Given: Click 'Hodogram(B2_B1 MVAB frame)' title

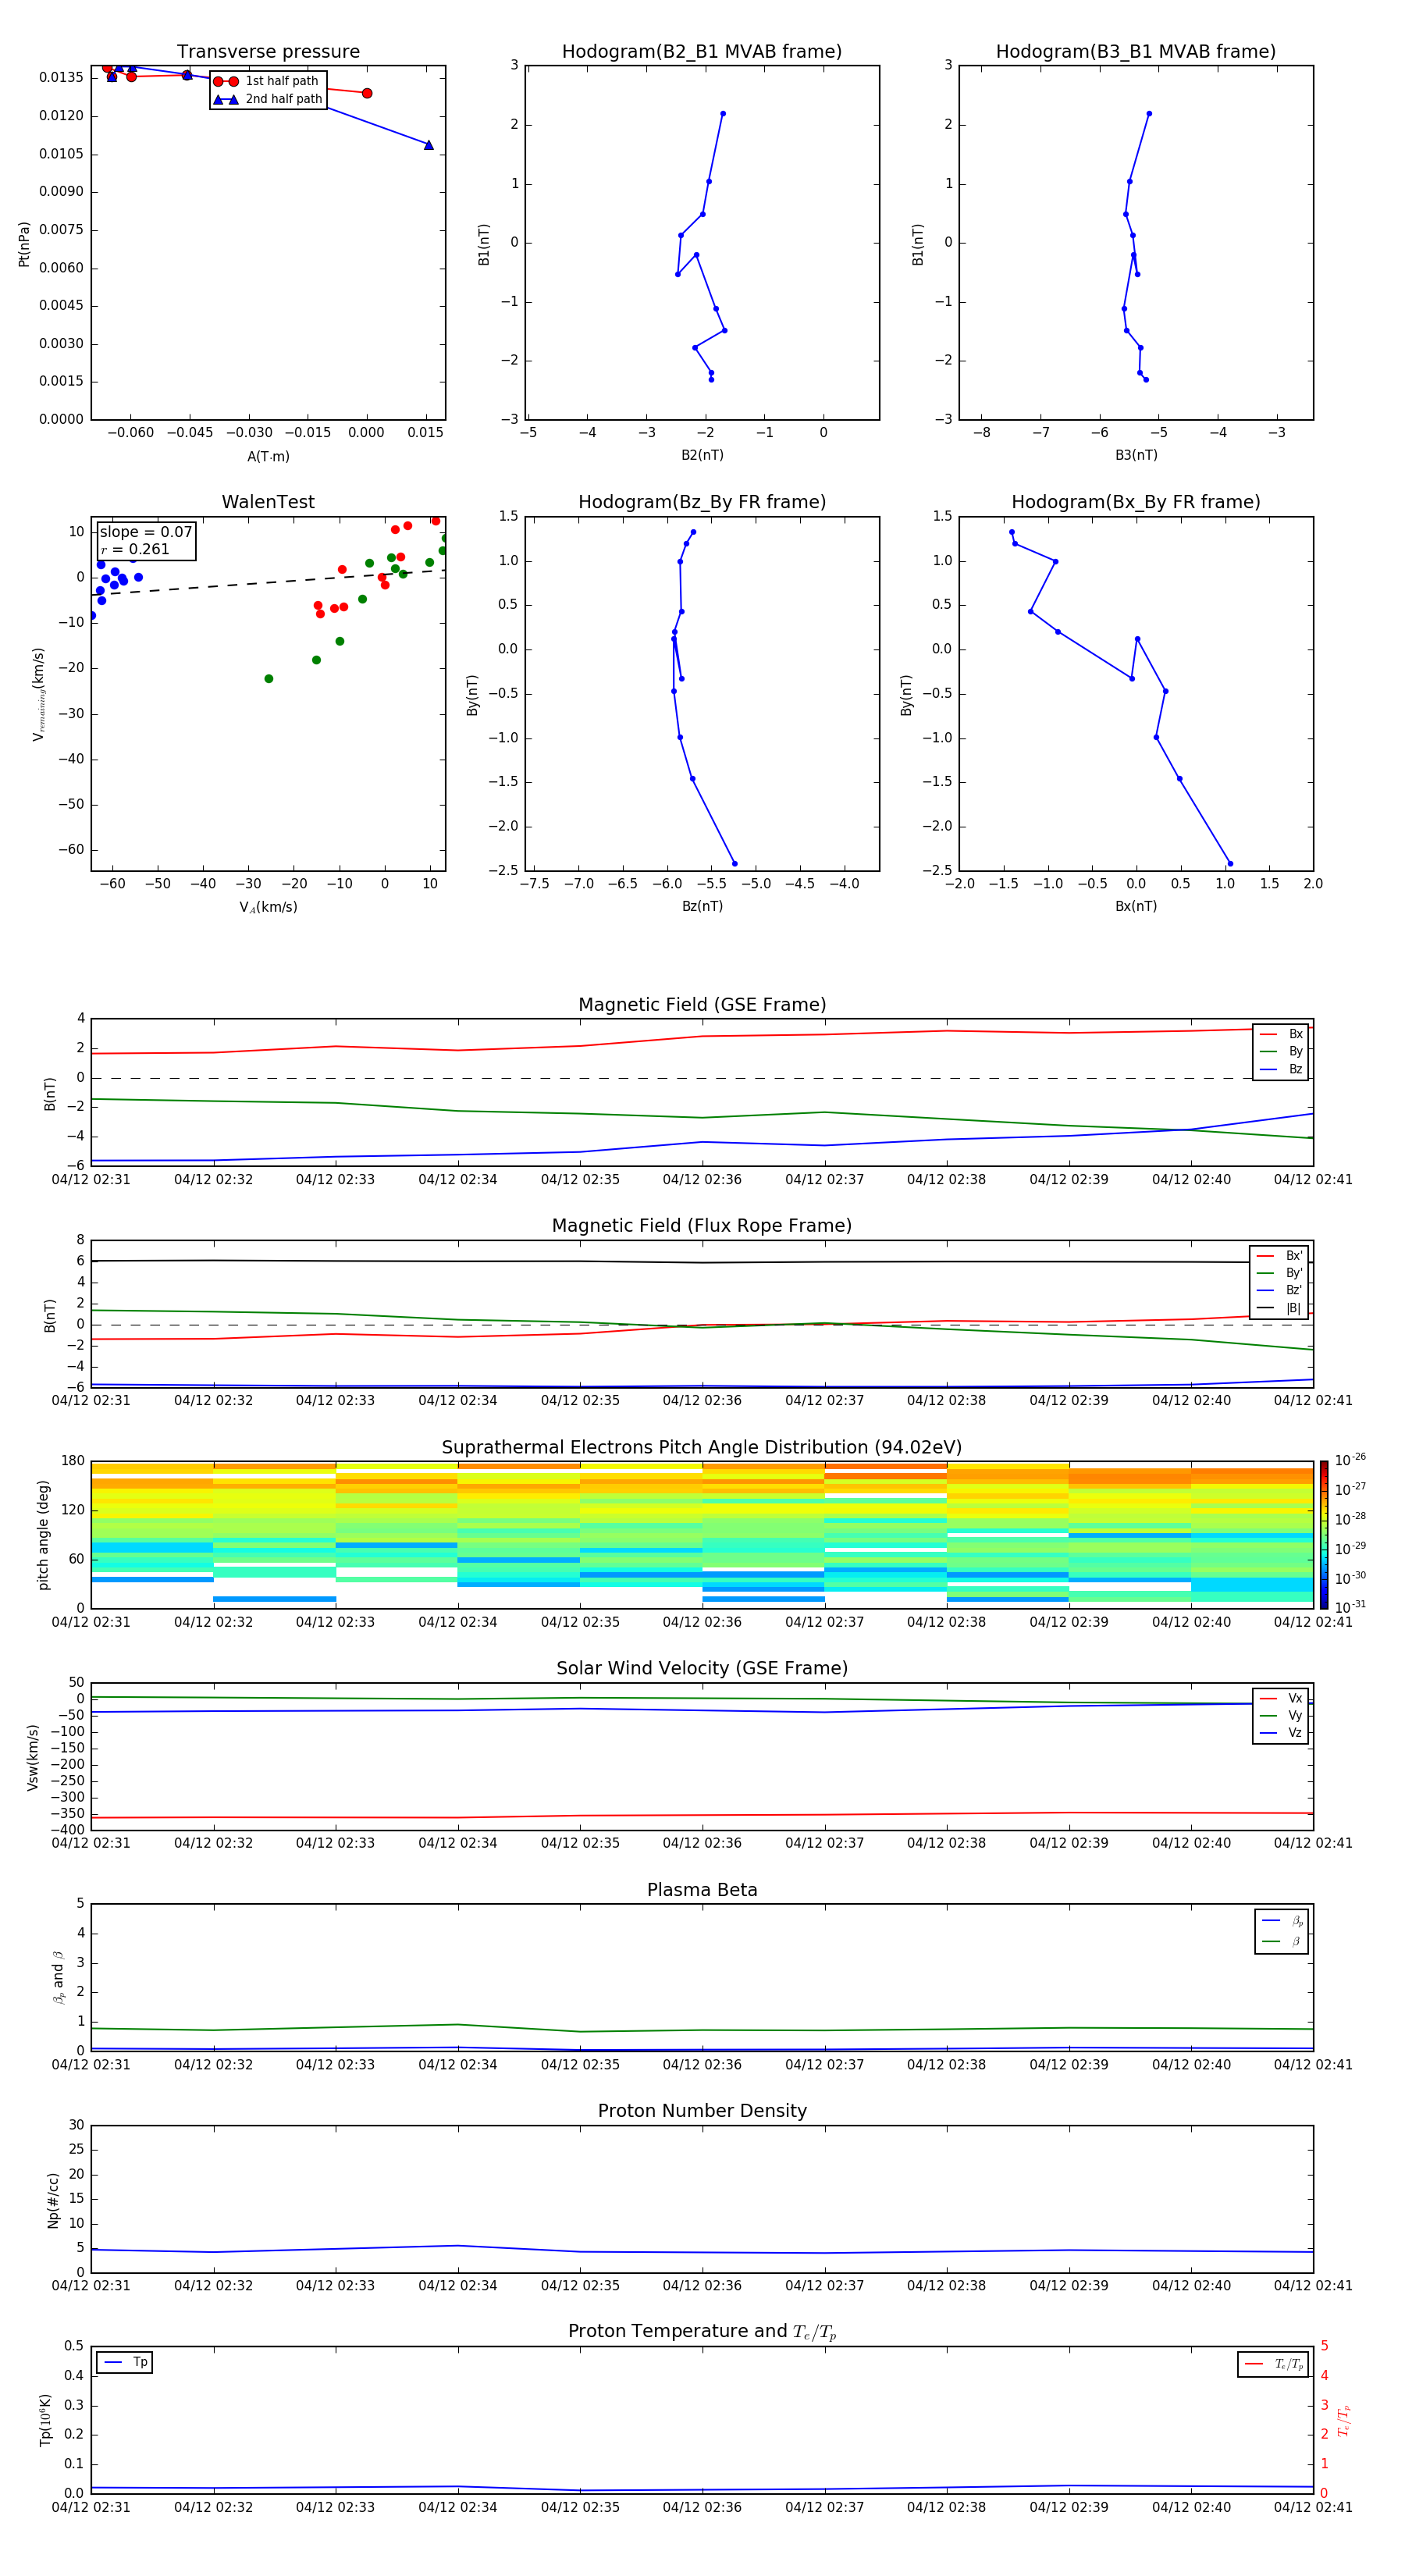Looking at the screenshot, I should pyautogui.click(x=702, y=52).
